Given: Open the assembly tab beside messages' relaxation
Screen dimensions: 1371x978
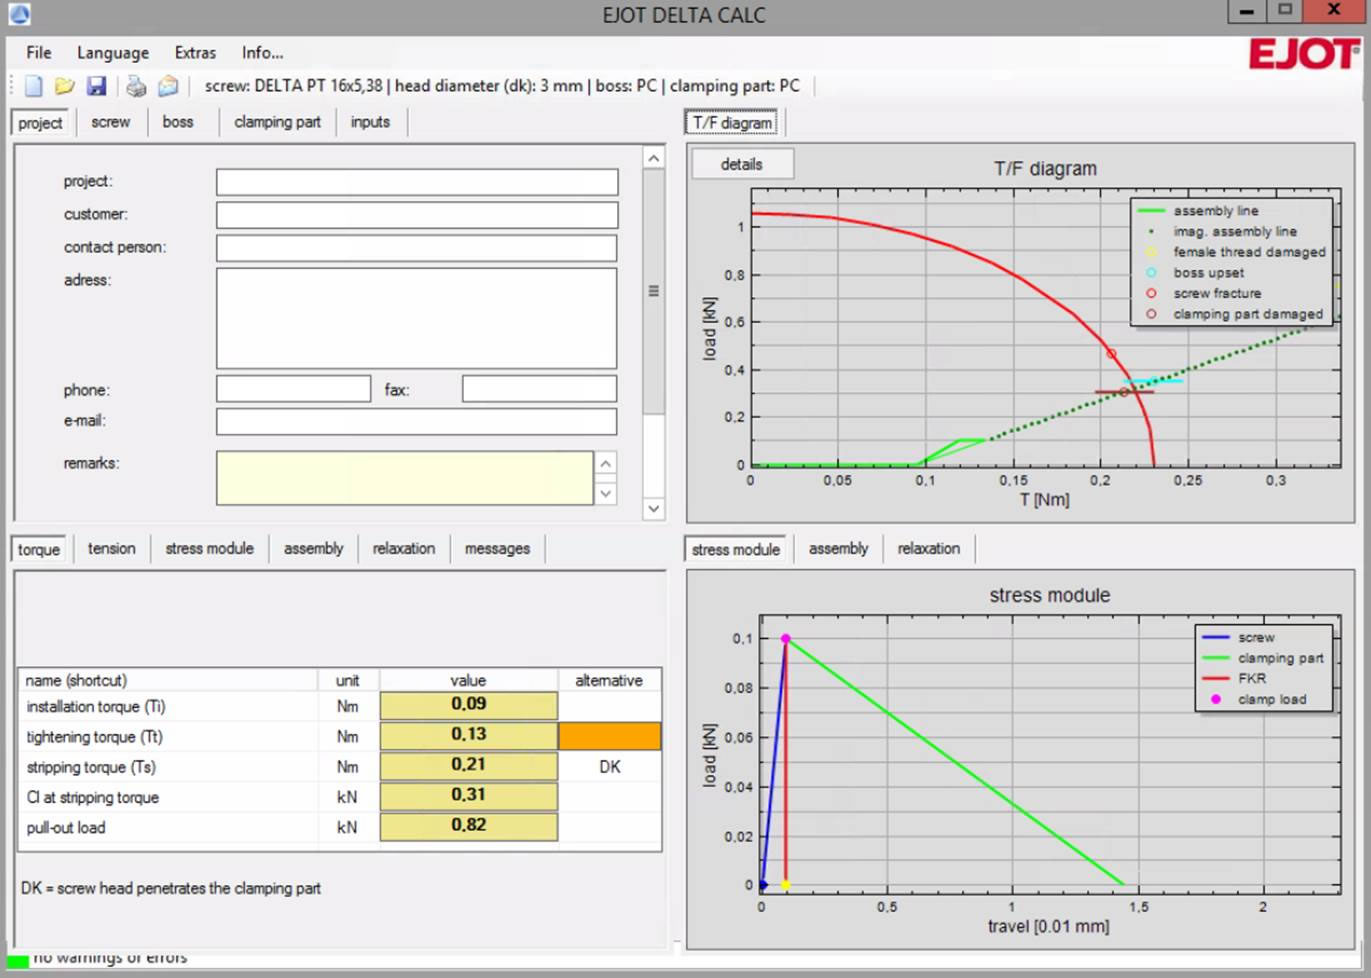Looking at the screenshot, I should click(313, 549).
